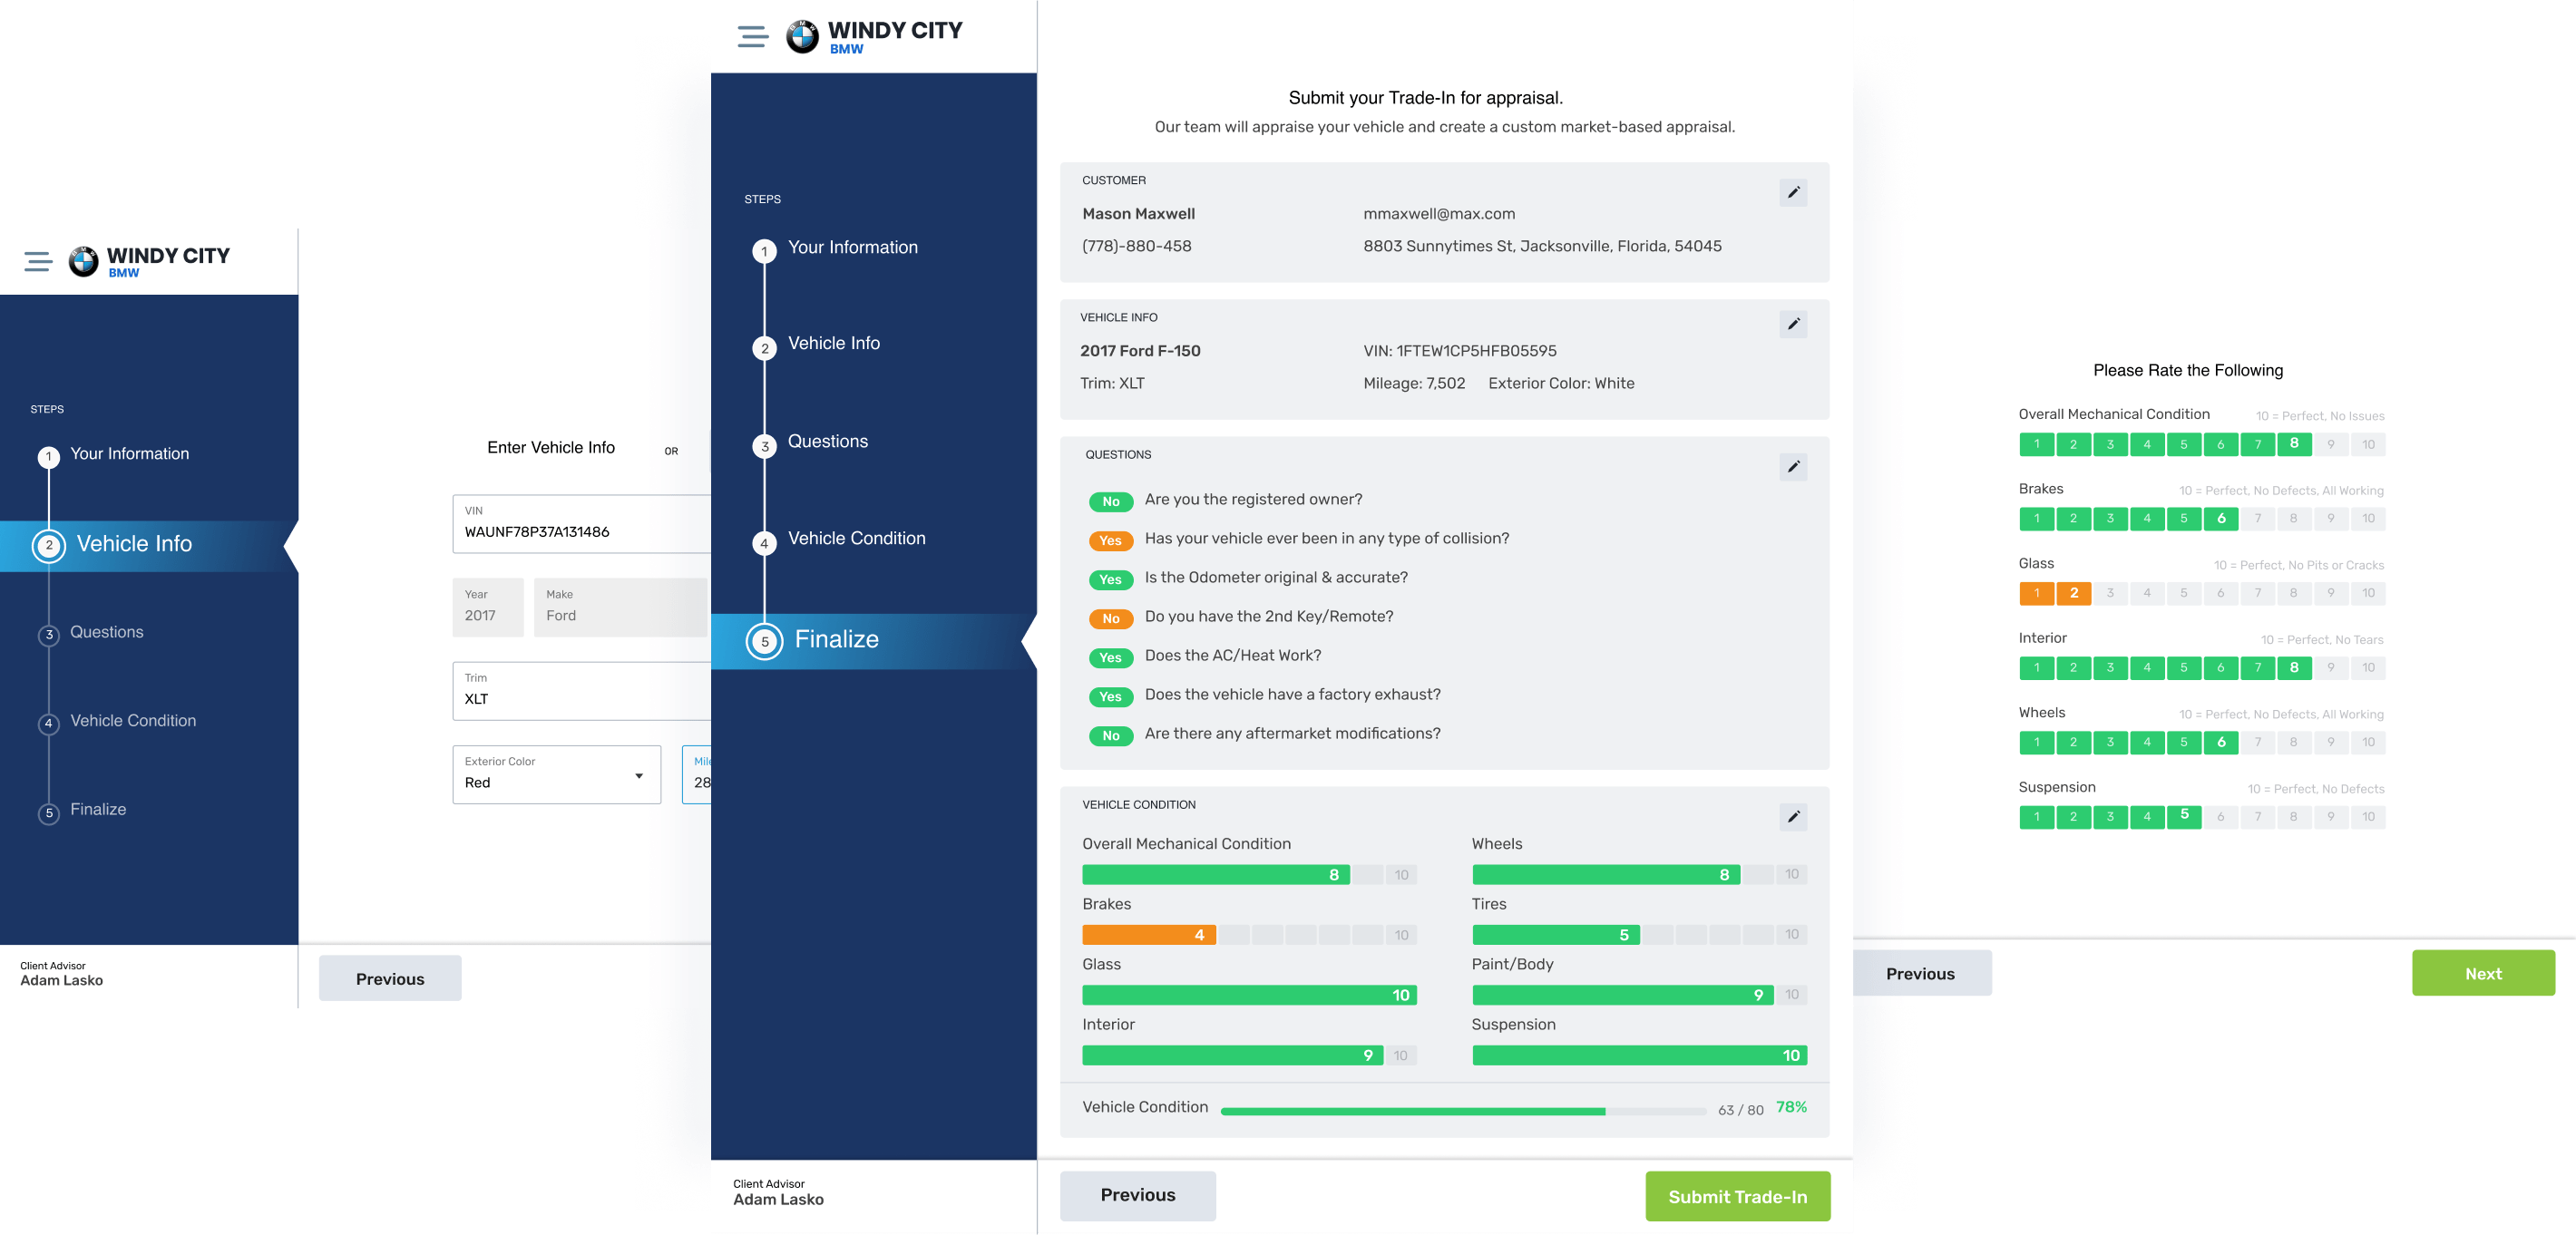Select Questions step in left sidebar
This screenshot has width=2576, height=1235.
[x=106, y=632]
